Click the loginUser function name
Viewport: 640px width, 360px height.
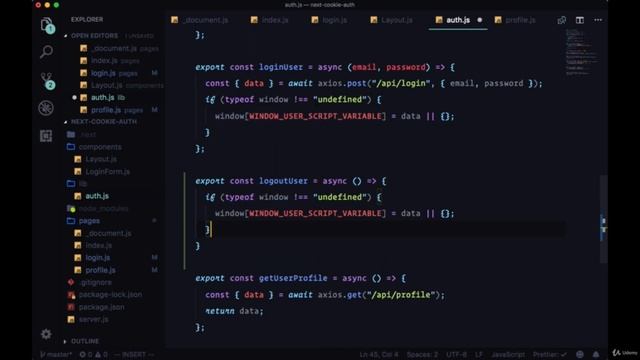(281, 67)
